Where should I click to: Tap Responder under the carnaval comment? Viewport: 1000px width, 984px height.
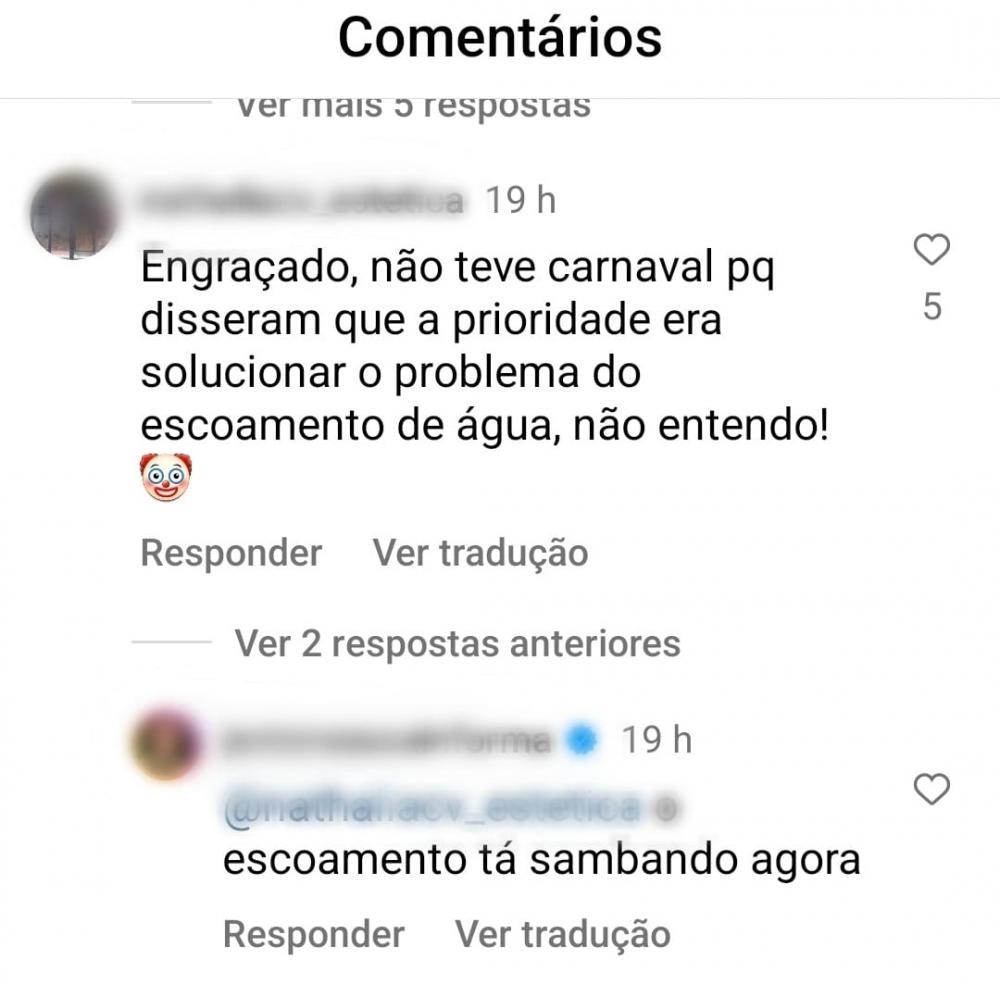[x=231, y=552]
